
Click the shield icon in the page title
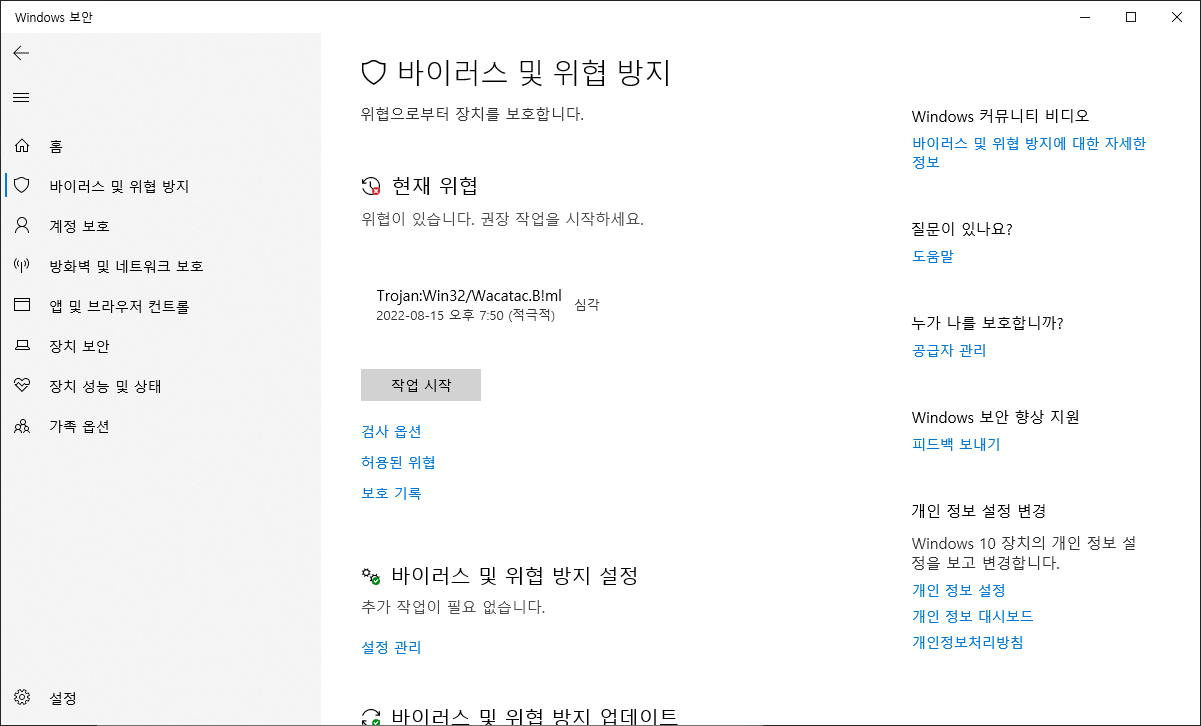pyautogui.click(x=373, y=73)
